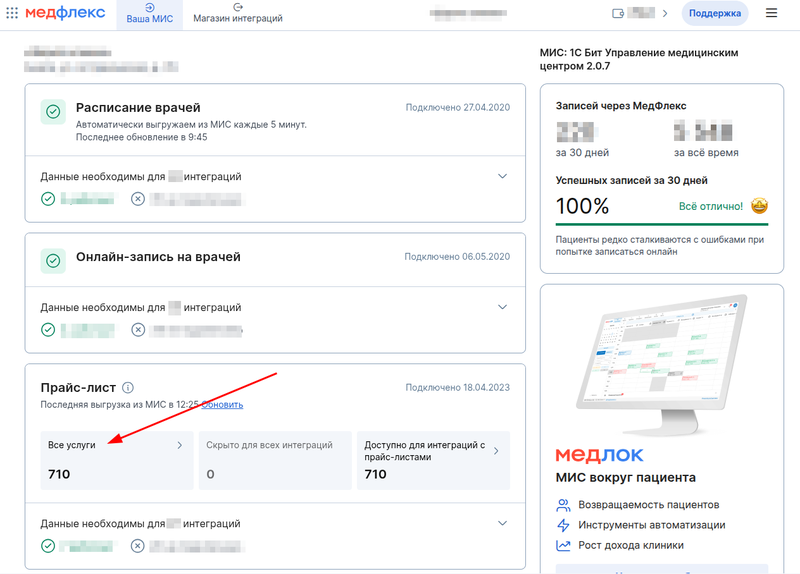Click the Прайс-лист info icon
Image resolution: width=800 pixels, height=574 pixels.
point(128,388)
